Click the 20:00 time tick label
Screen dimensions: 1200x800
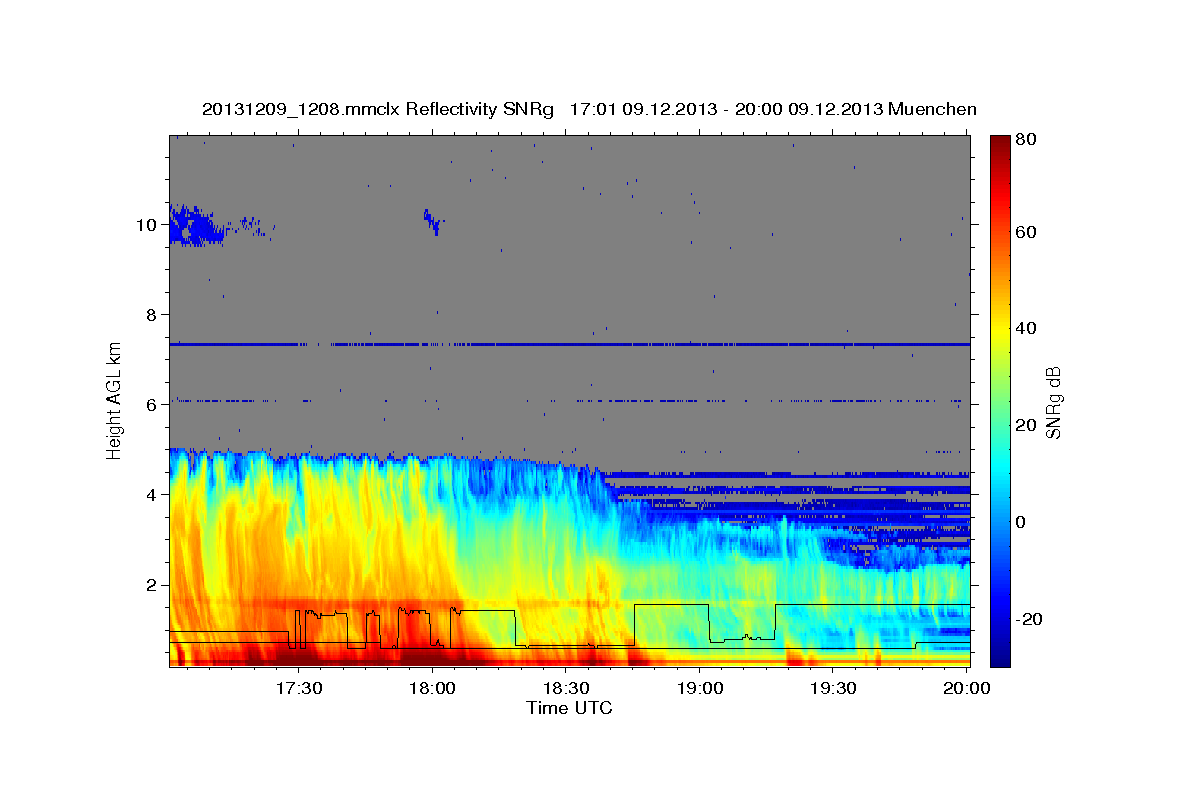(x=967, y=689)
